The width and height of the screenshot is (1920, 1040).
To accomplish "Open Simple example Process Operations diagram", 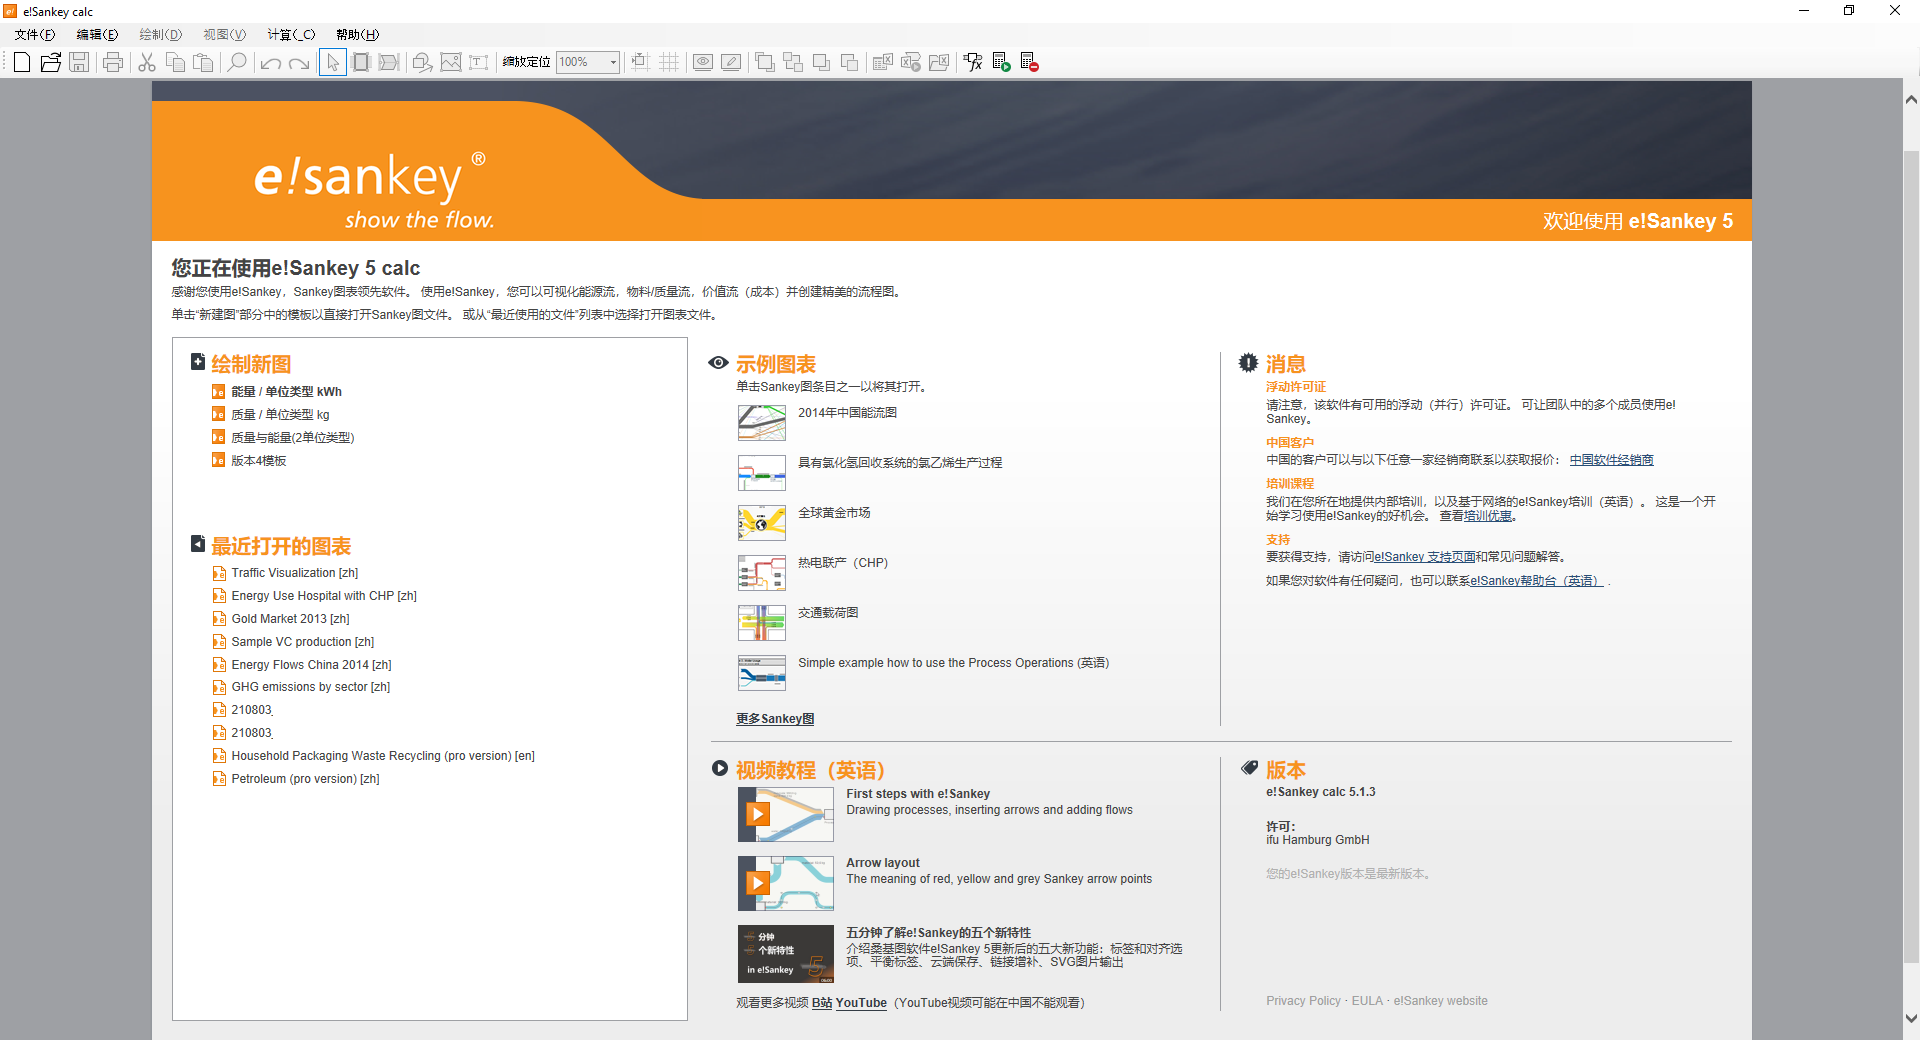I will 953,663.
